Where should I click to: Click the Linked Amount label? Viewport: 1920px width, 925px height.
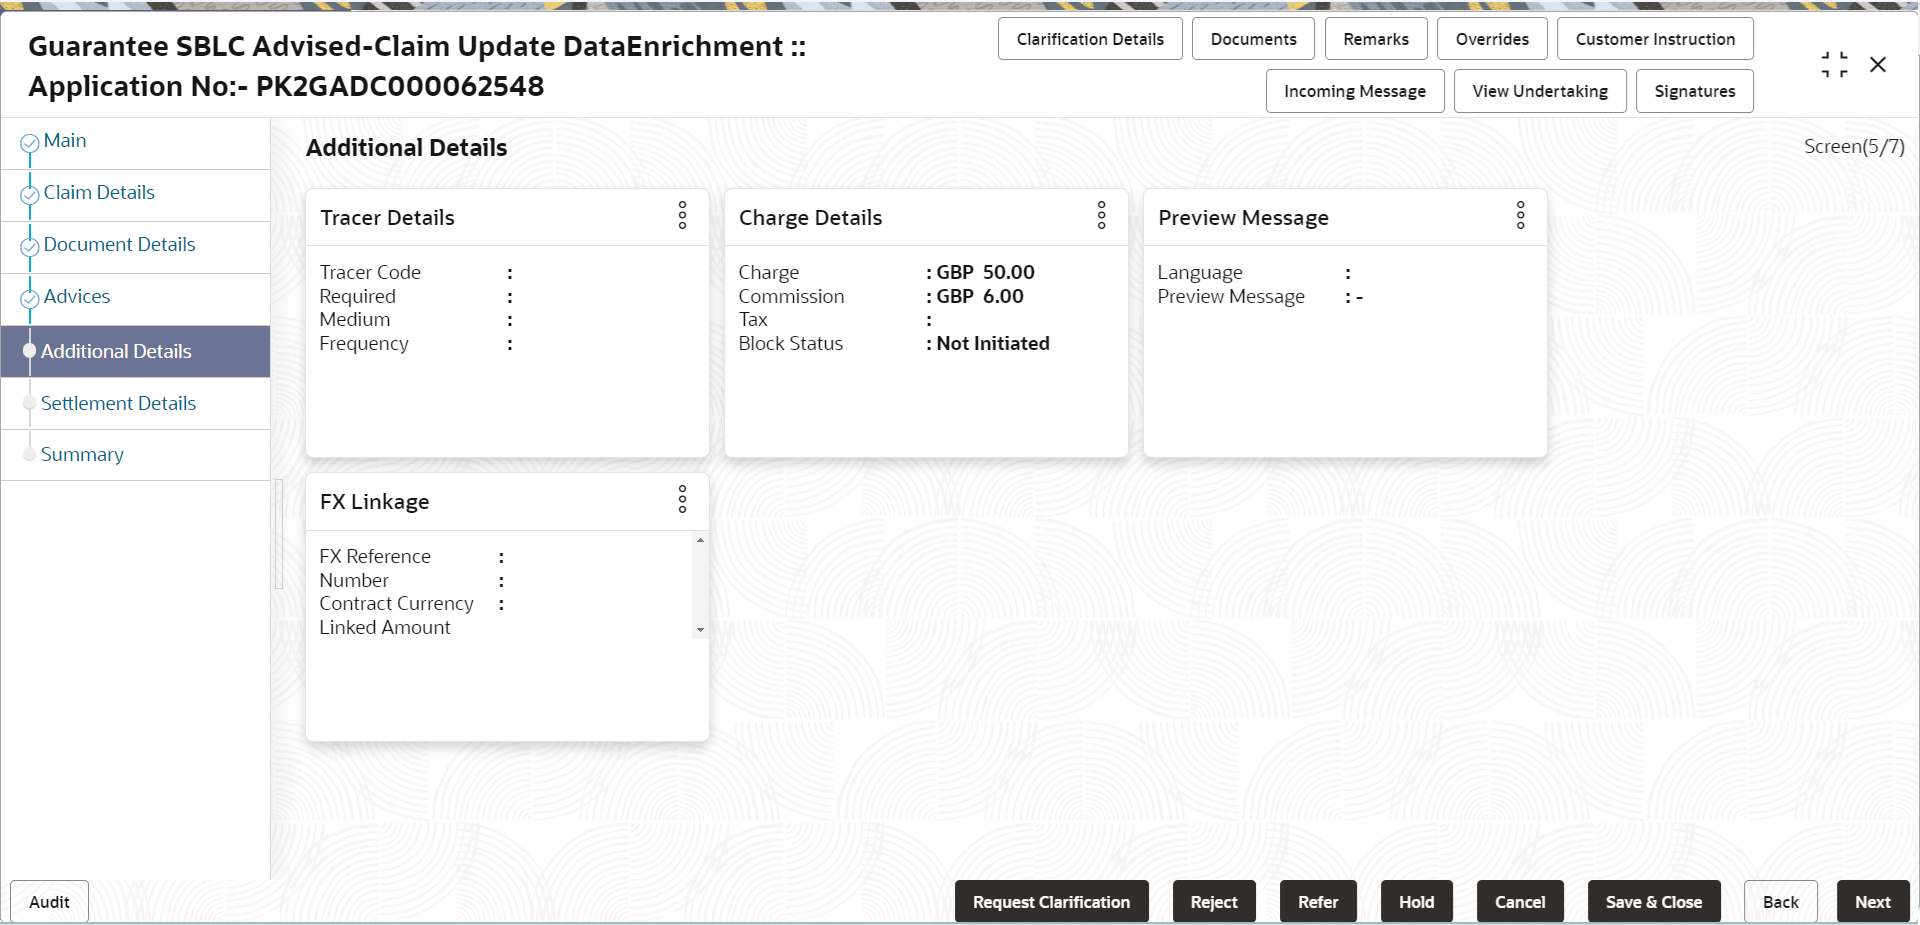click(x=385, y=627)
